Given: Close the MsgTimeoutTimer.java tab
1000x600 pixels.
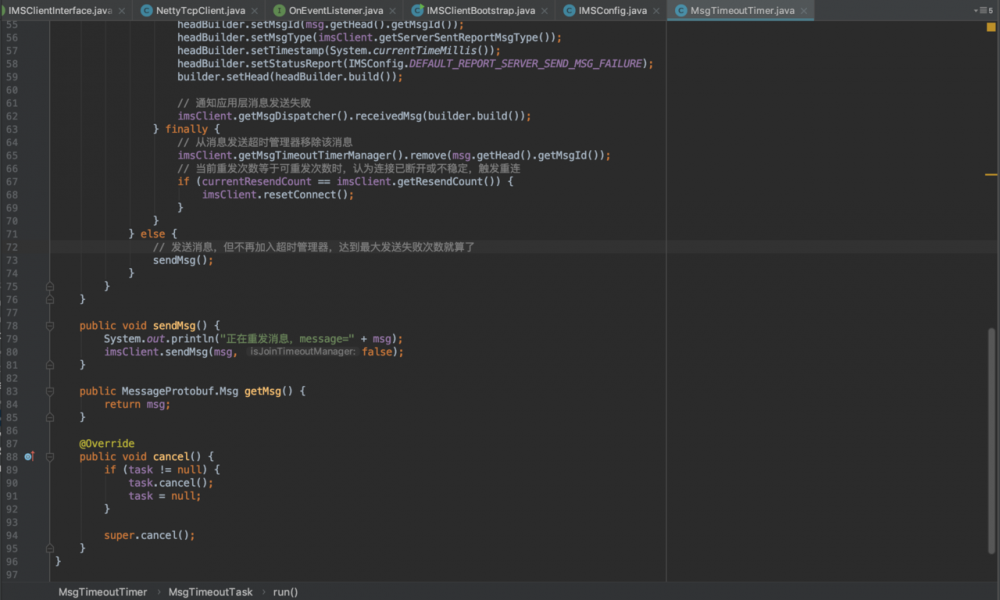Looking at the screenshot, I should pyautogui.click(x=804, y=10).
